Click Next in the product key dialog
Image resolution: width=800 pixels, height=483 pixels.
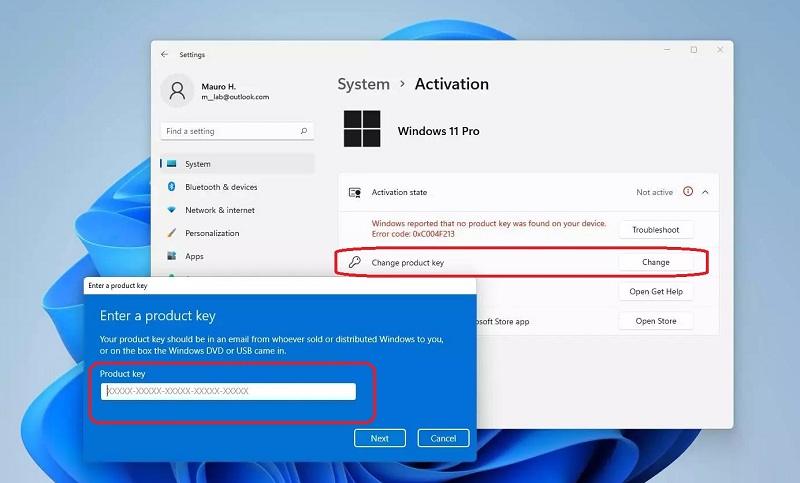click(x=379, y=438)
